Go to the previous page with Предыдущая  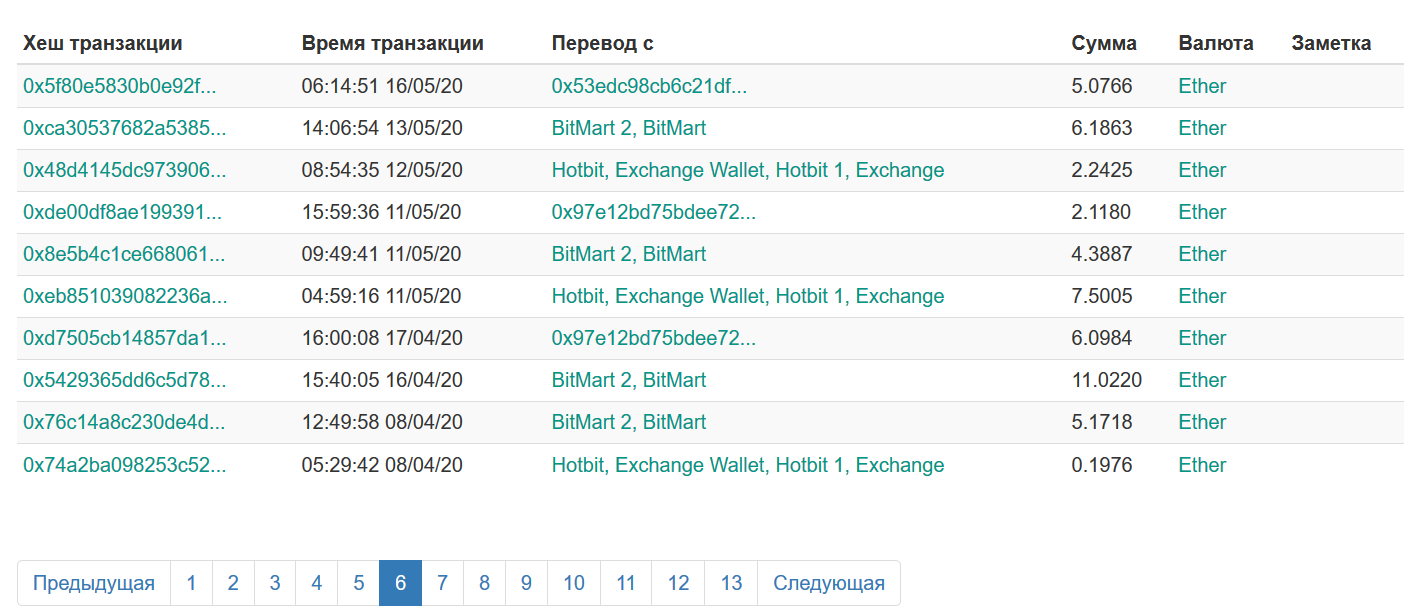coord(94,583)
